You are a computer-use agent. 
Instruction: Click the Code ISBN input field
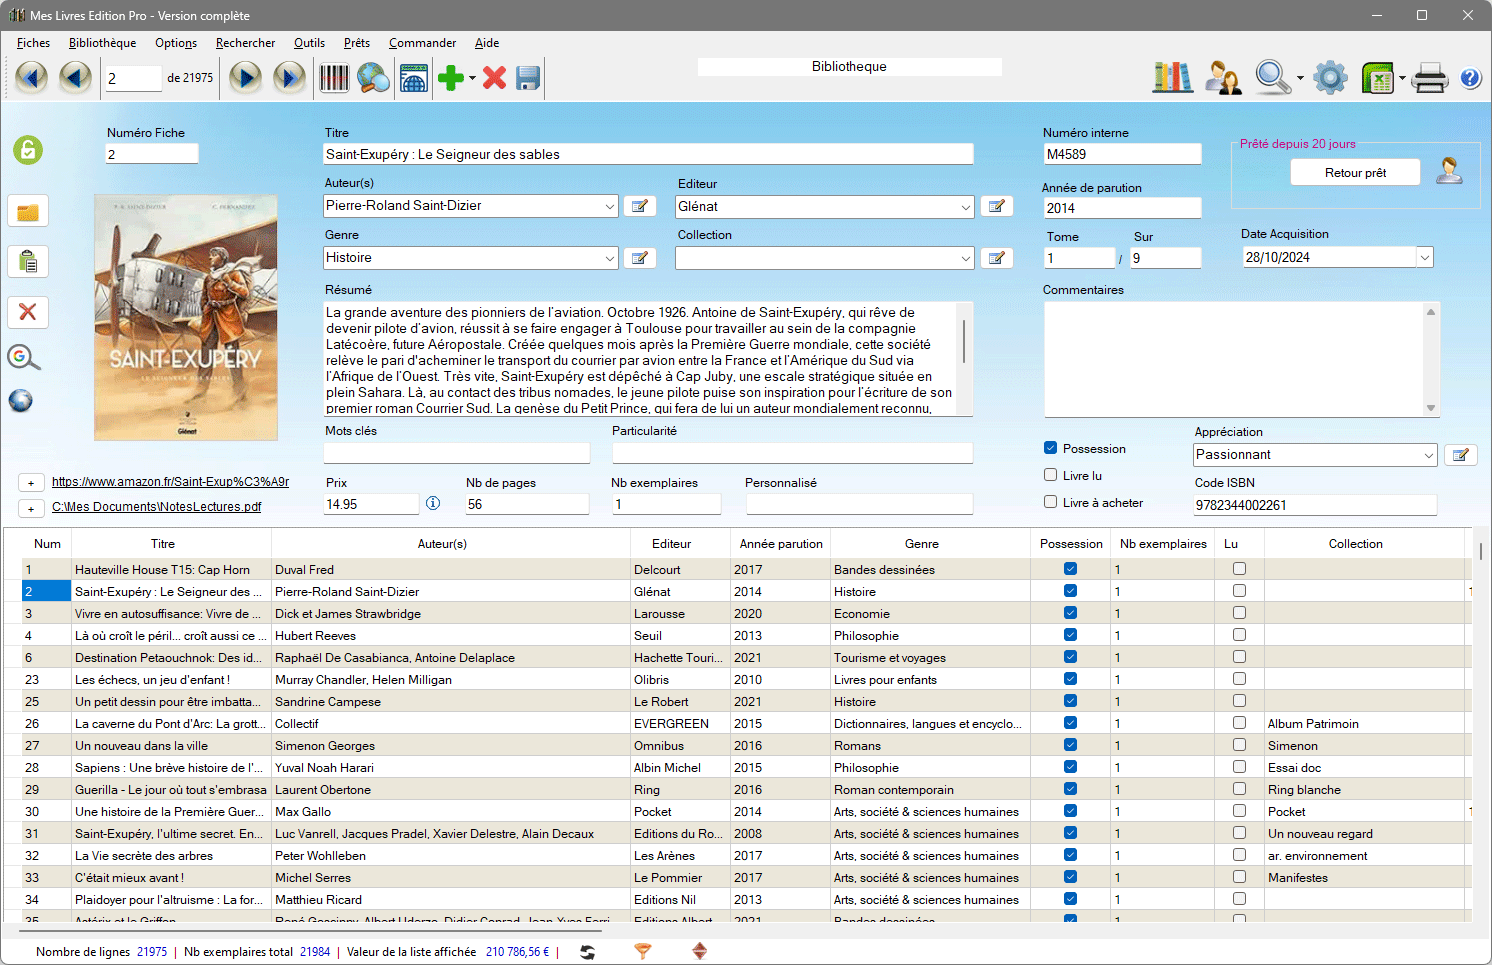coord(1315,505)
